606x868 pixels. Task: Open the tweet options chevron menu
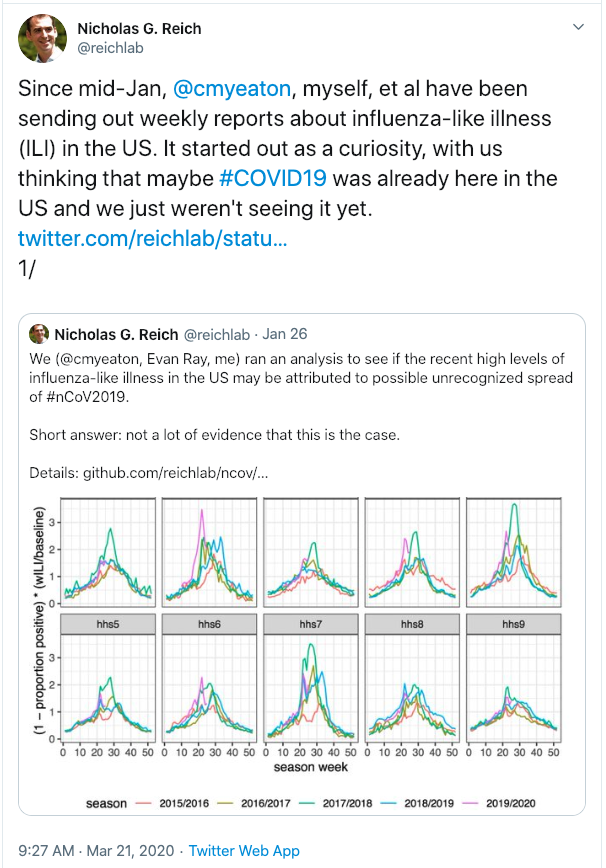tap(578, 27)
